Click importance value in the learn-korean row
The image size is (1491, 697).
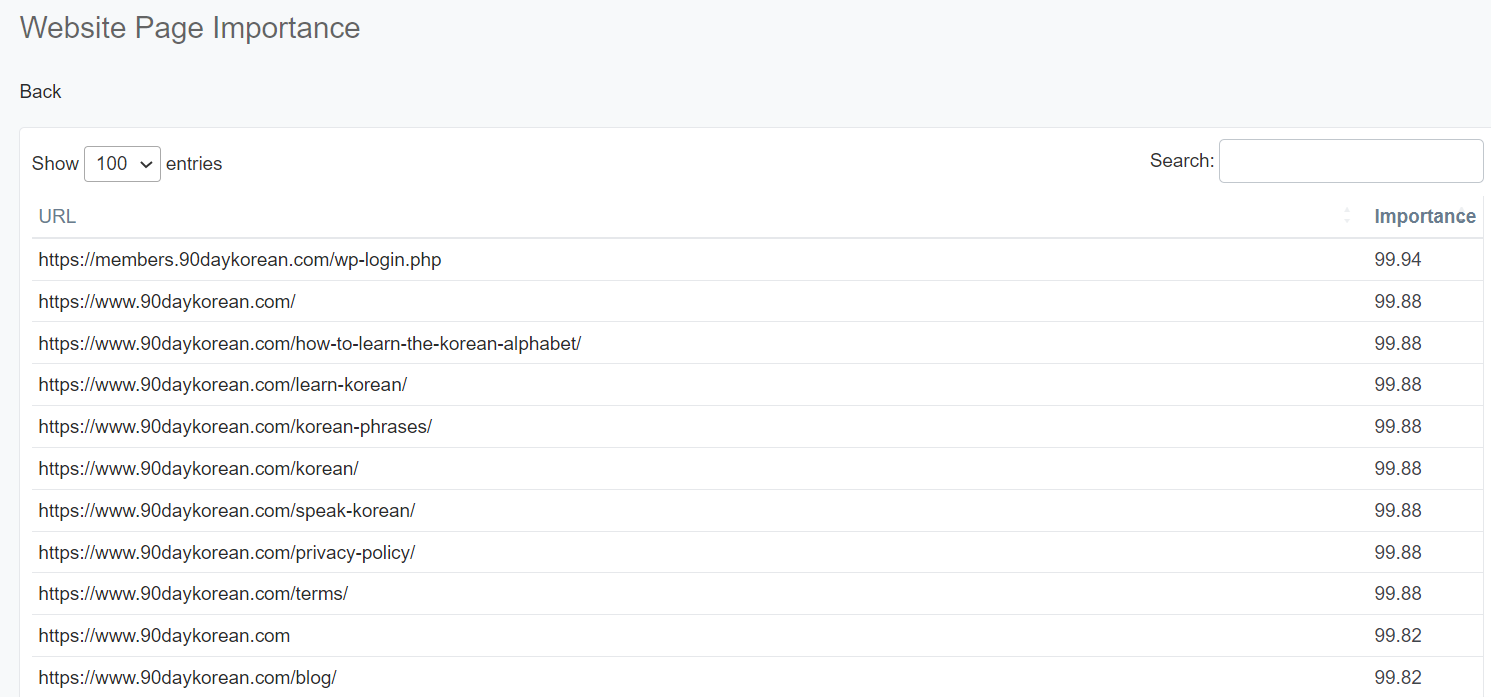coord(1397,385)
